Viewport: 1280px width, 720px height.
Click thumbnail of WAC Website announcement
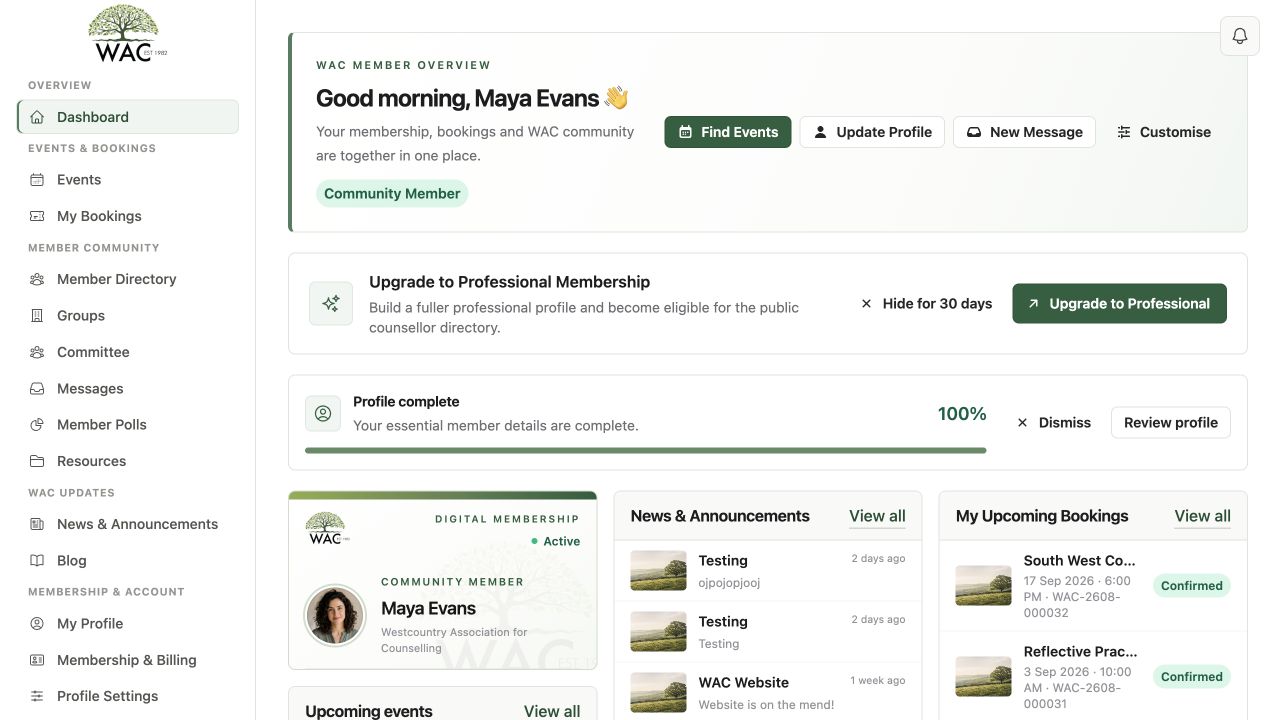tap(658, 692)
